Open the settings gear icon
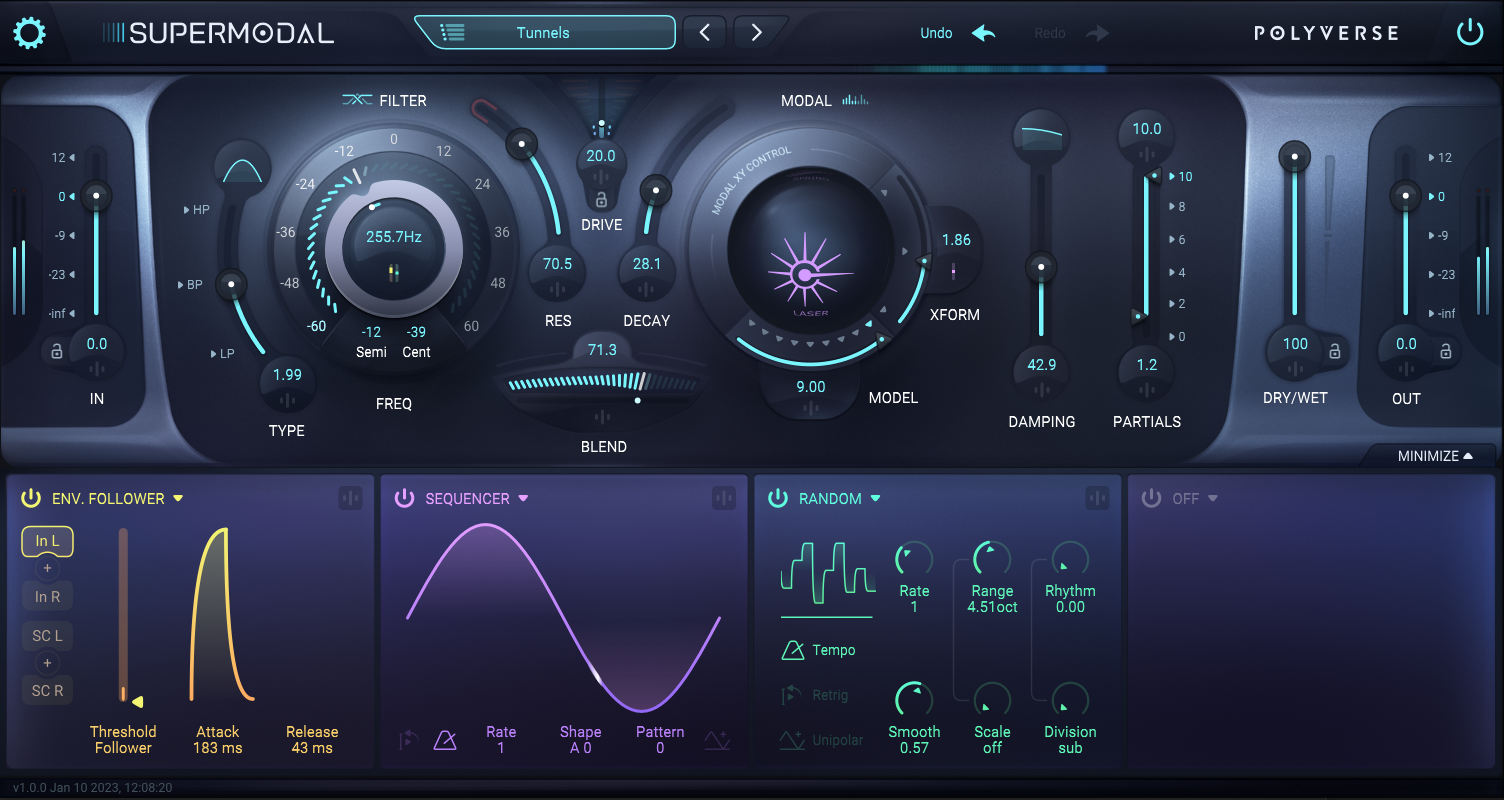 [29, 34]
